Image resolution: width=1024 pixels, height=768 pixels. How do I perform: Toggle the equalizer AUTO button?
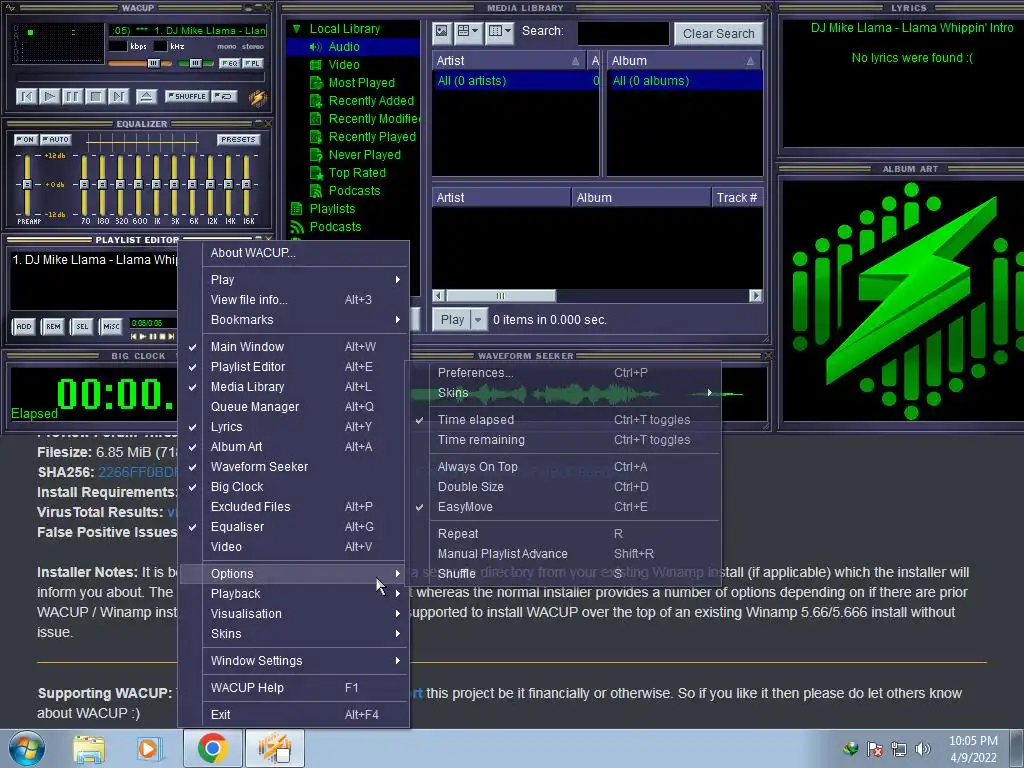click(x=56, y=140)
